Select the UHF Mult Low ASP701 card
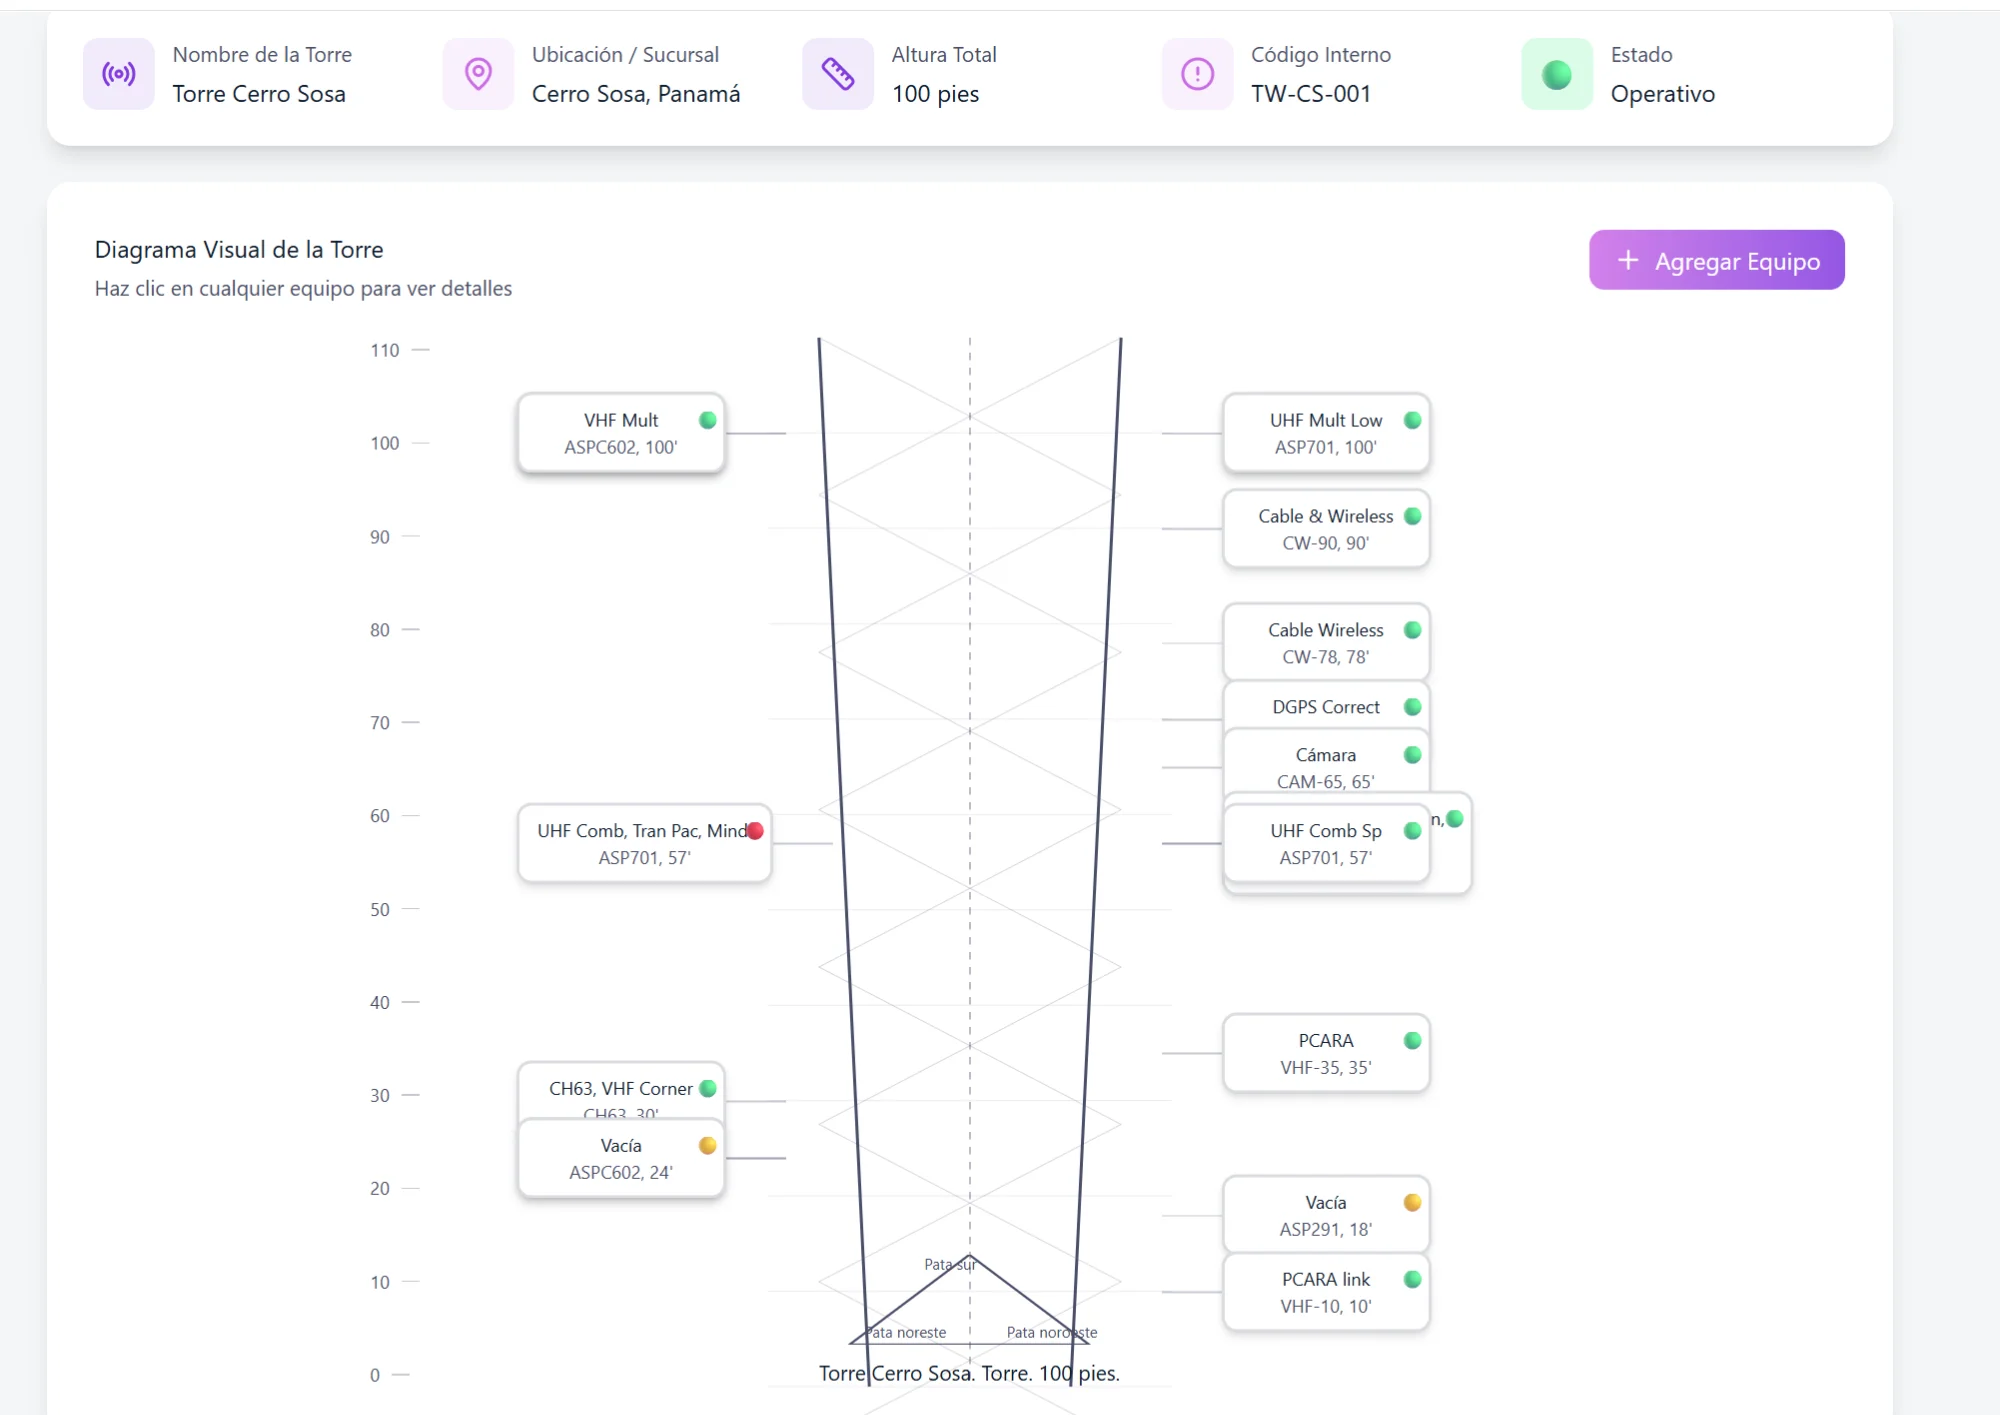The image size is (2000, 1415). pos(1325,433)
